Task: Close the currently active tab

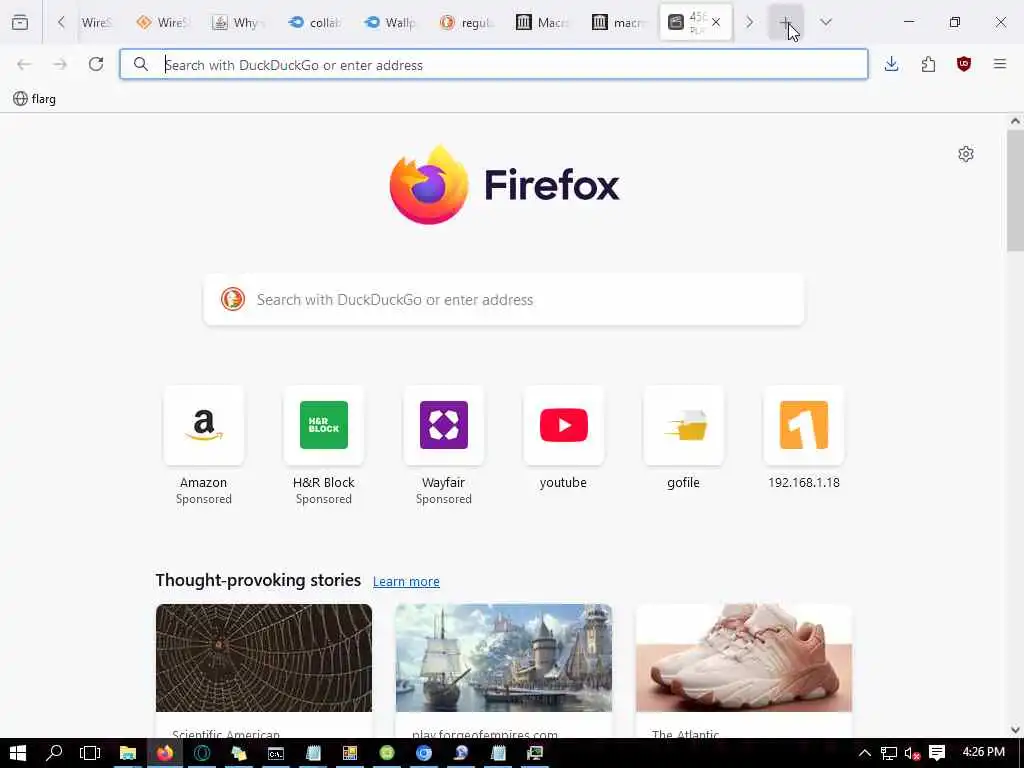Action: [x=716, y=22]
